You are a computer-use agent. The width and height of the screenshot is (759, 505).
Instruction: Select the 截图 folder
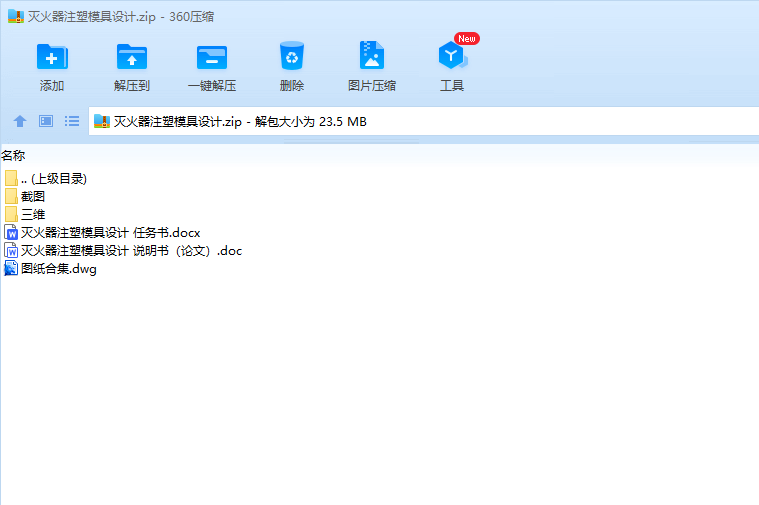click(25, 197)
